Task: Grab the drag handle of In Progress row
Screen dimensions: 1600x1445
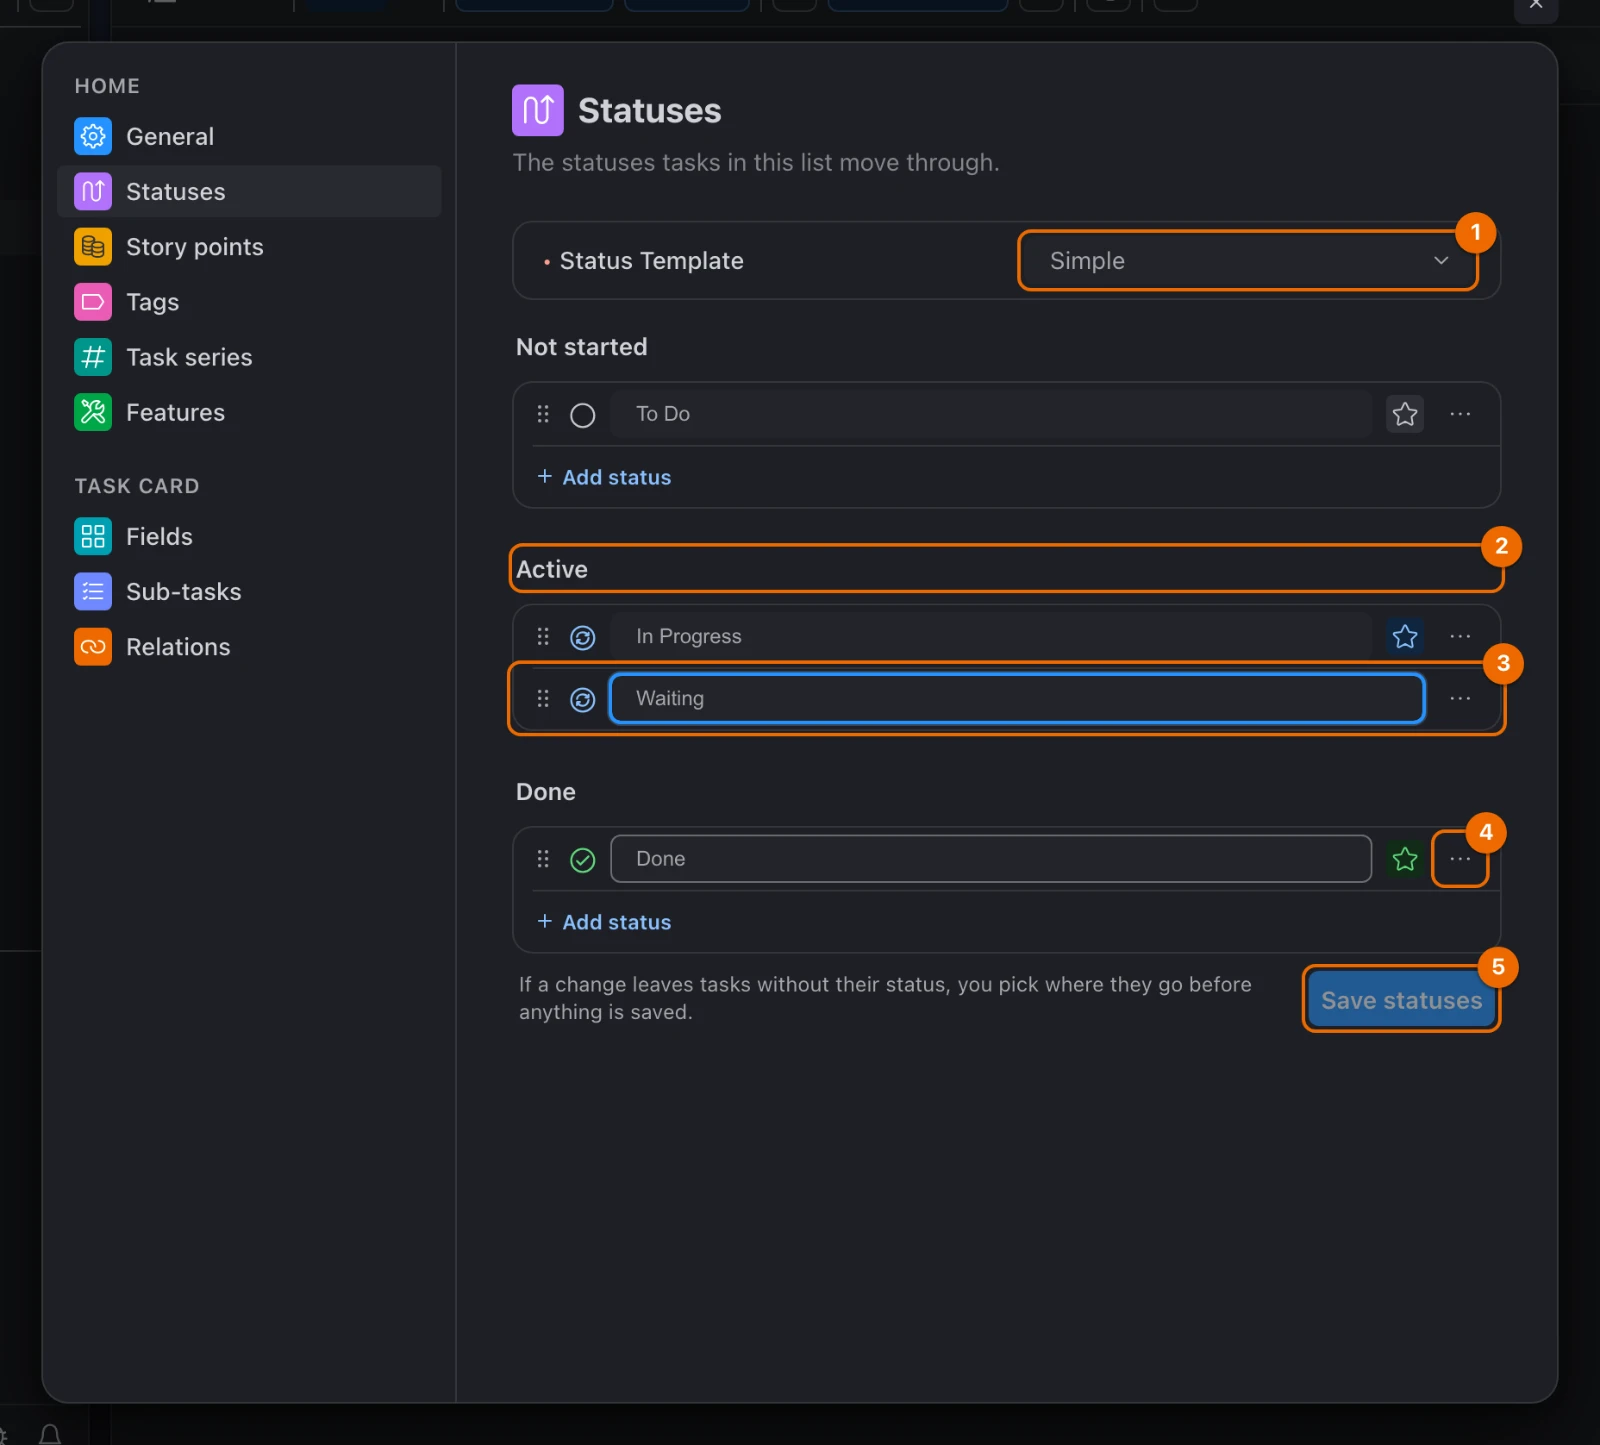Action: [543, 636]
